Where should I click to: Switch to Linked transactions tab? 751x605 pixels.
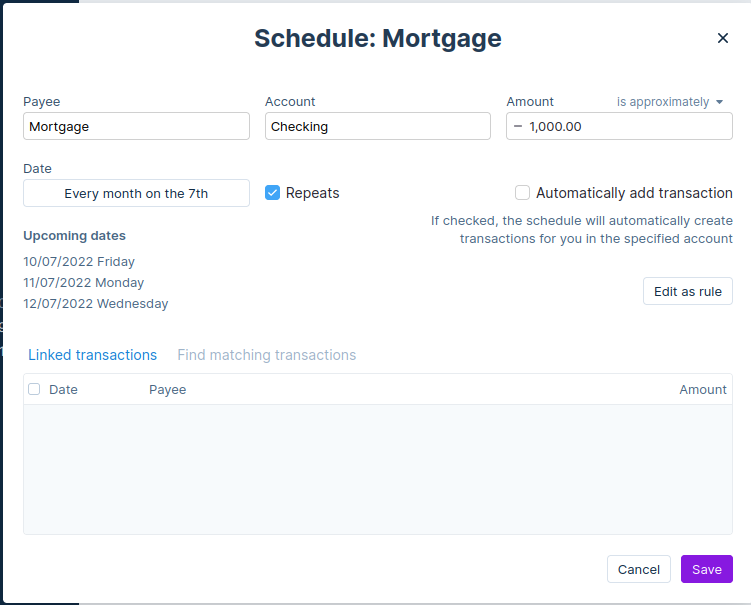[x=92, y=355]
